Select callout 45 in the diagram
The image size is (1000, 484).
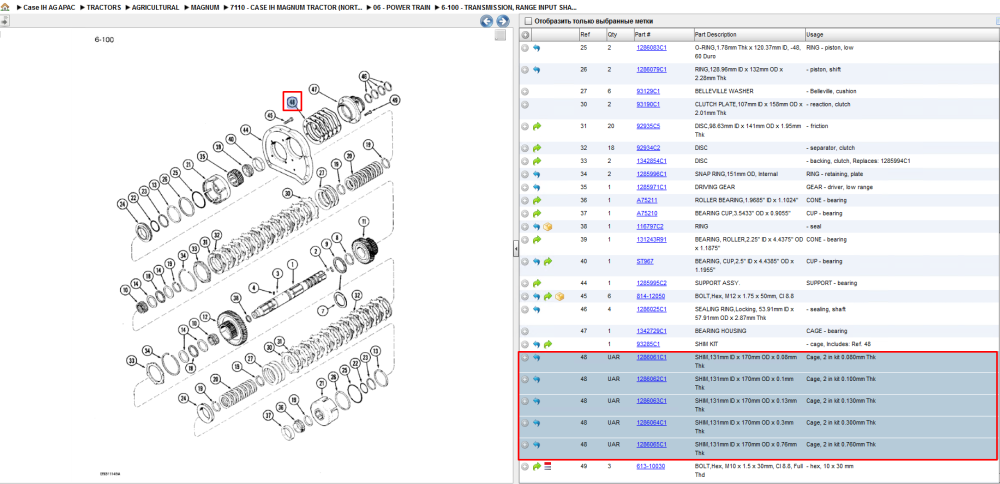click(270, 115)
